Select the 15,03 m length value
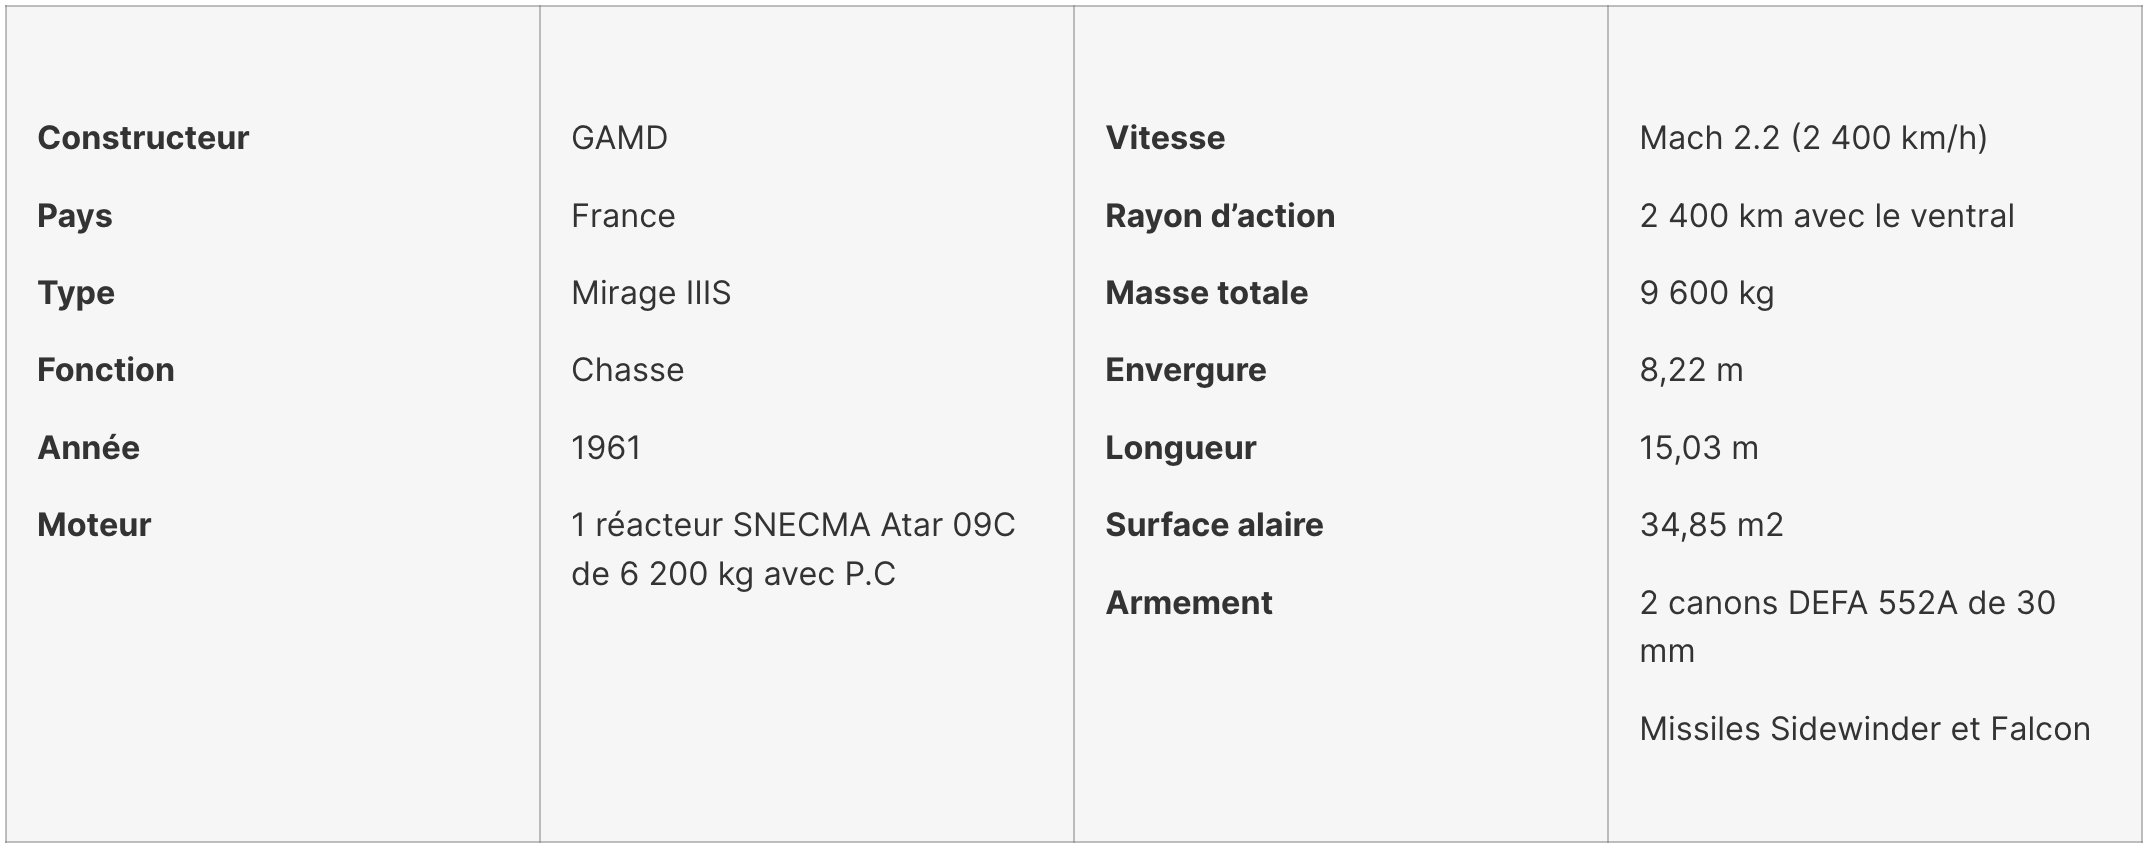The height and width of the screenshot is (862, 2152). (1699, 448)
